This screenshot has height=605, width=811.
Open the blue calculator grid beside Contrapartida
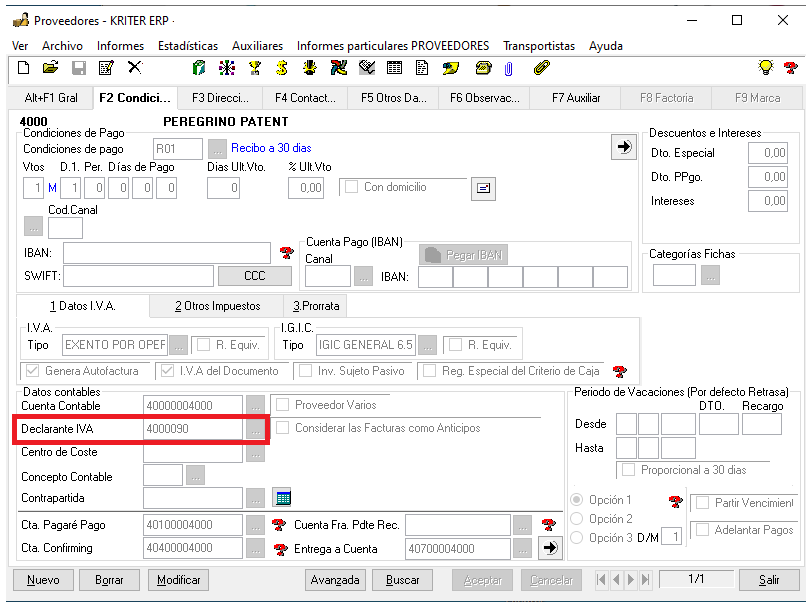click(x=283, y=497)
